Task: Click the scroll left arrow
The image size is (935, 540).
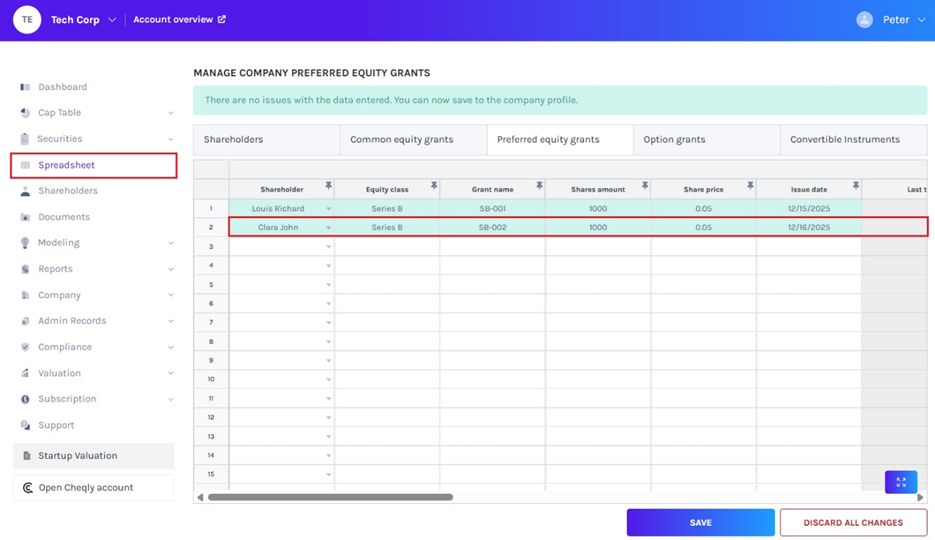Action: [x=200, y=497]
